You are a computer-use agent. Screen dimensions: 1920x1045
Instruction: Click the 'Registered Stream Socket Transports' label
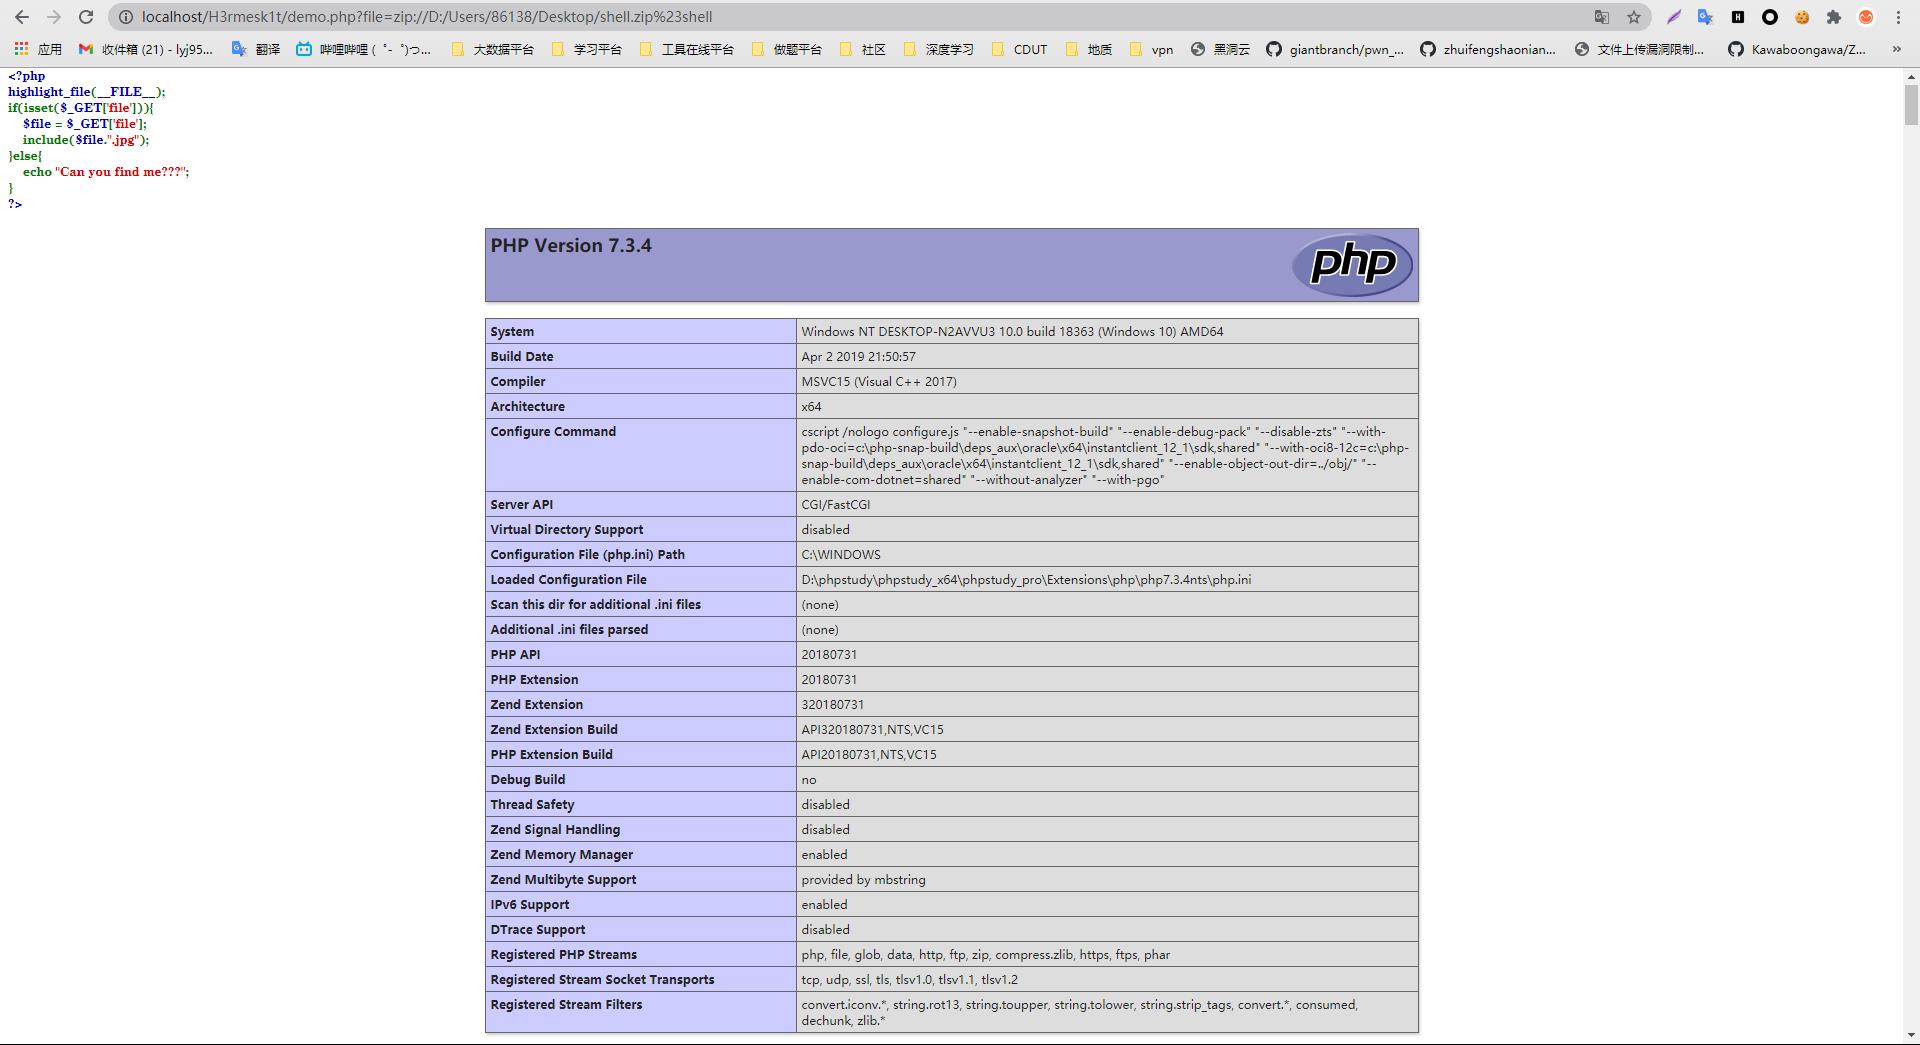click(602, 980)
